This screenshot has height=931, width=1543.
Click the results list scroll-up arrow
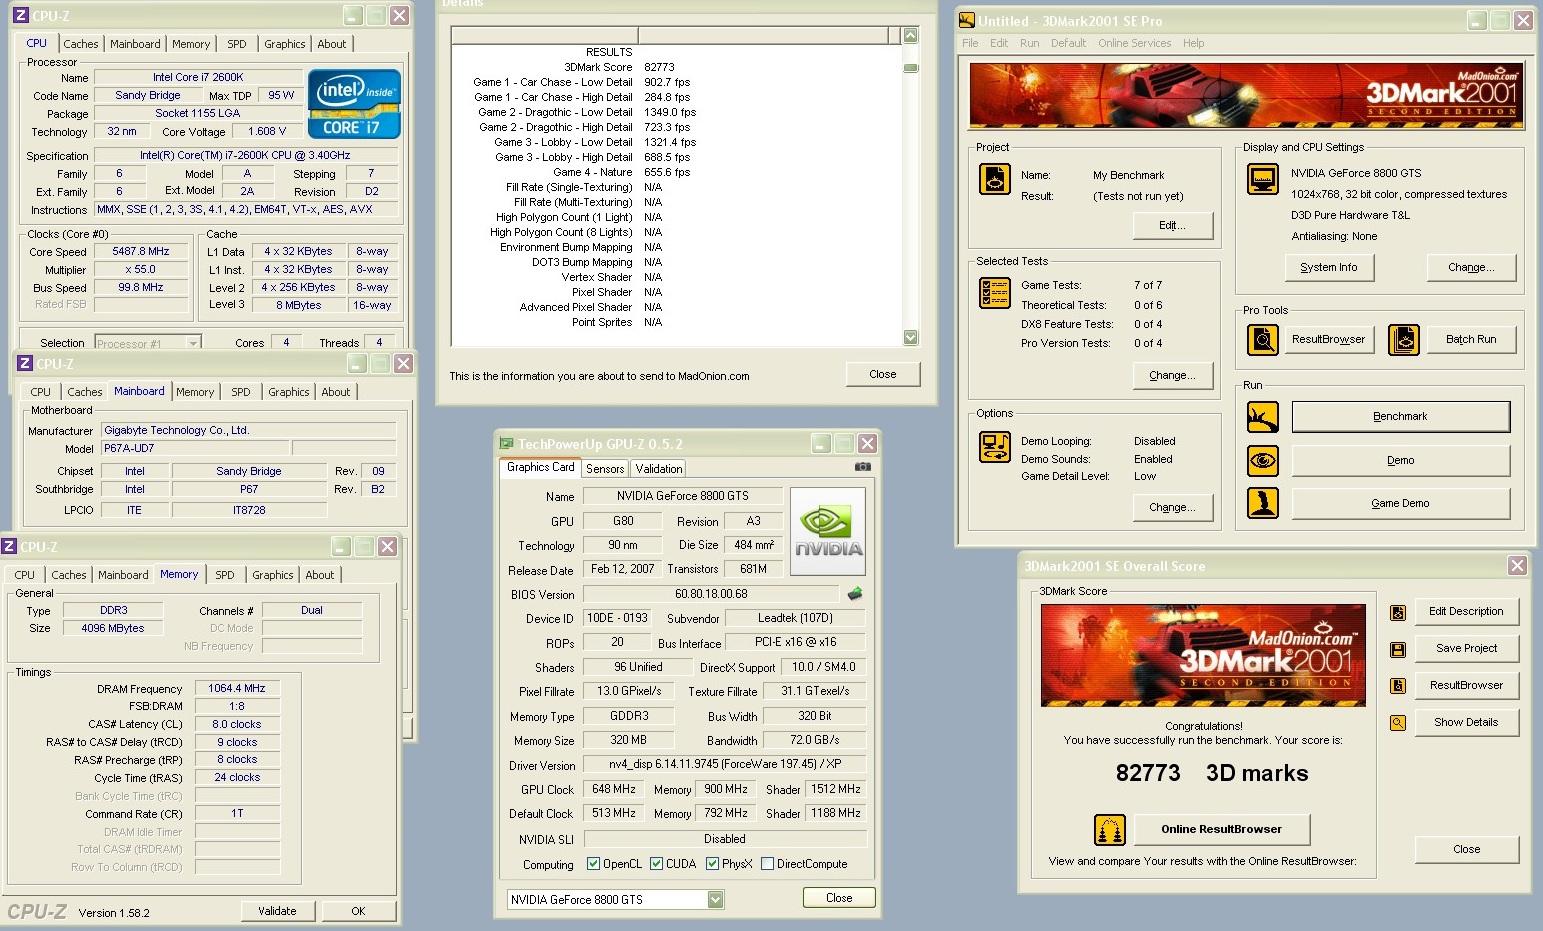click(910, 35)
